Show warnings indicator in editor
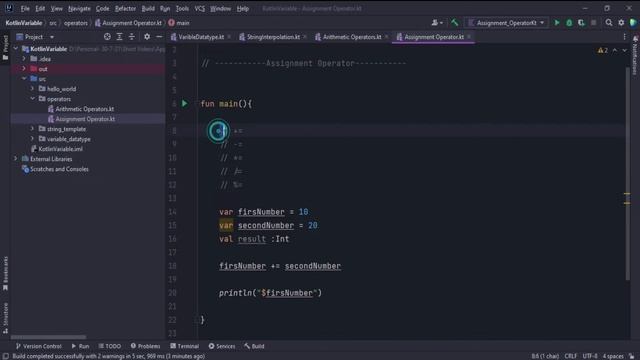The width and height of the screenshot is (640, 360). (x=602, y=51)
